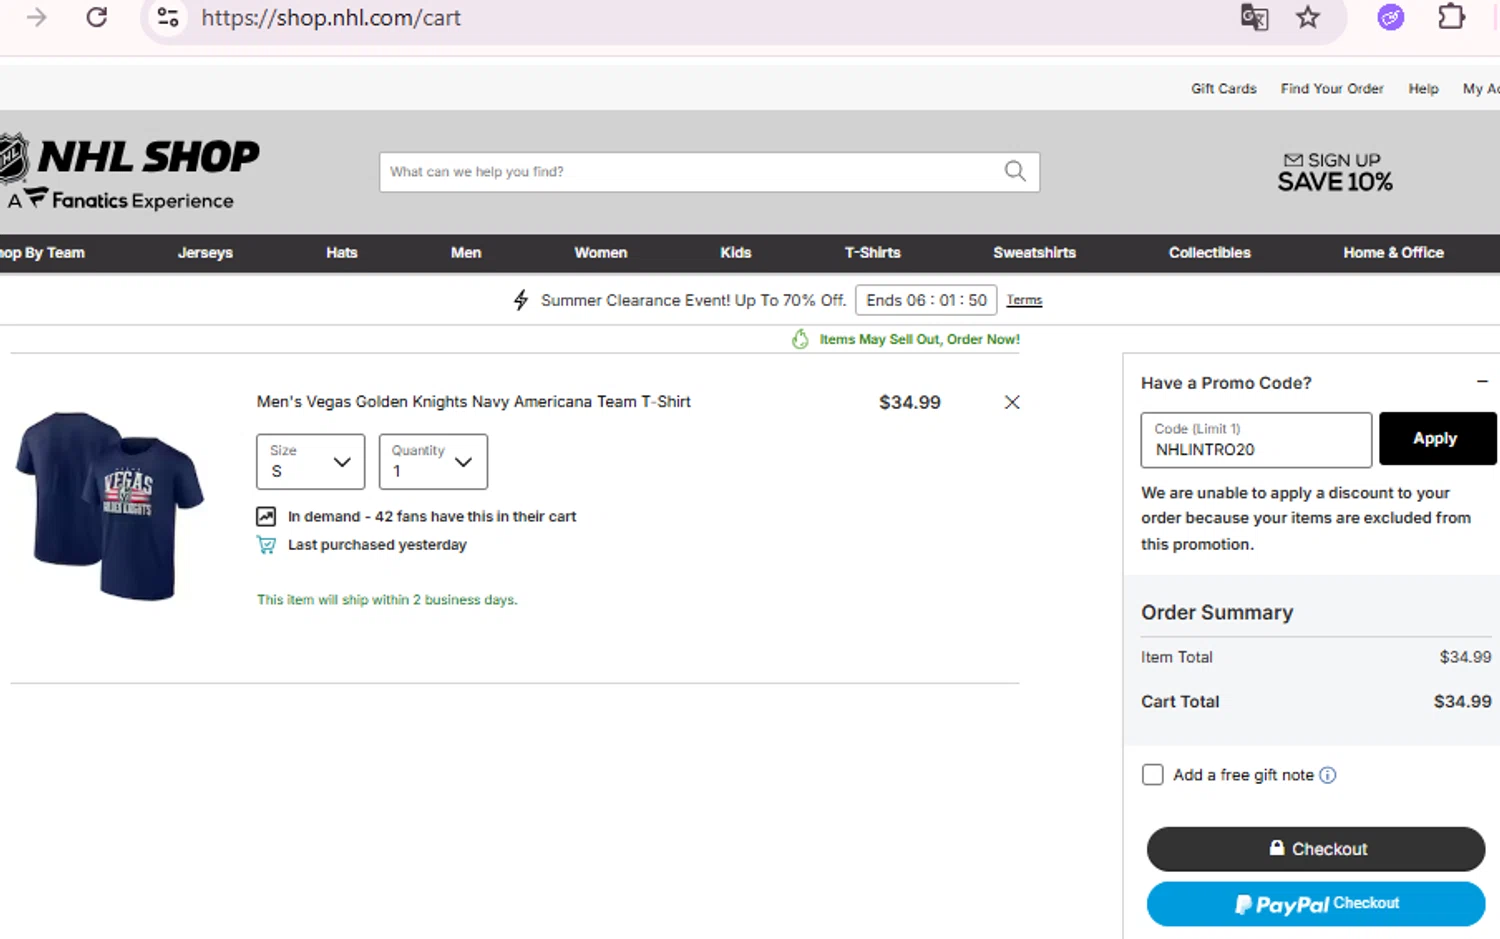
Task: Click the lightning bolt clearance icon
Action: click(x=520, y=300)
